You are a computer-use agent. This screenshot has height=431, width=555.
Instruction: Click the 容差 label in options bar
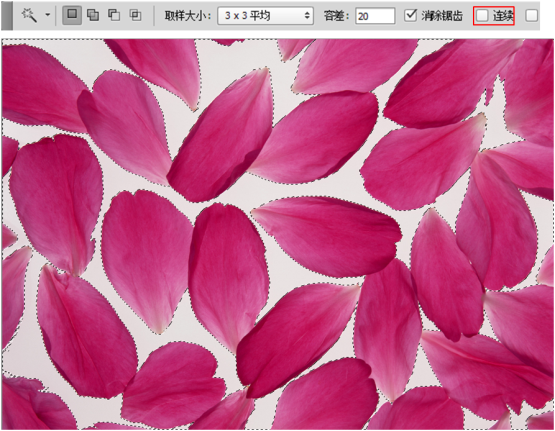[x=337, y=16]
